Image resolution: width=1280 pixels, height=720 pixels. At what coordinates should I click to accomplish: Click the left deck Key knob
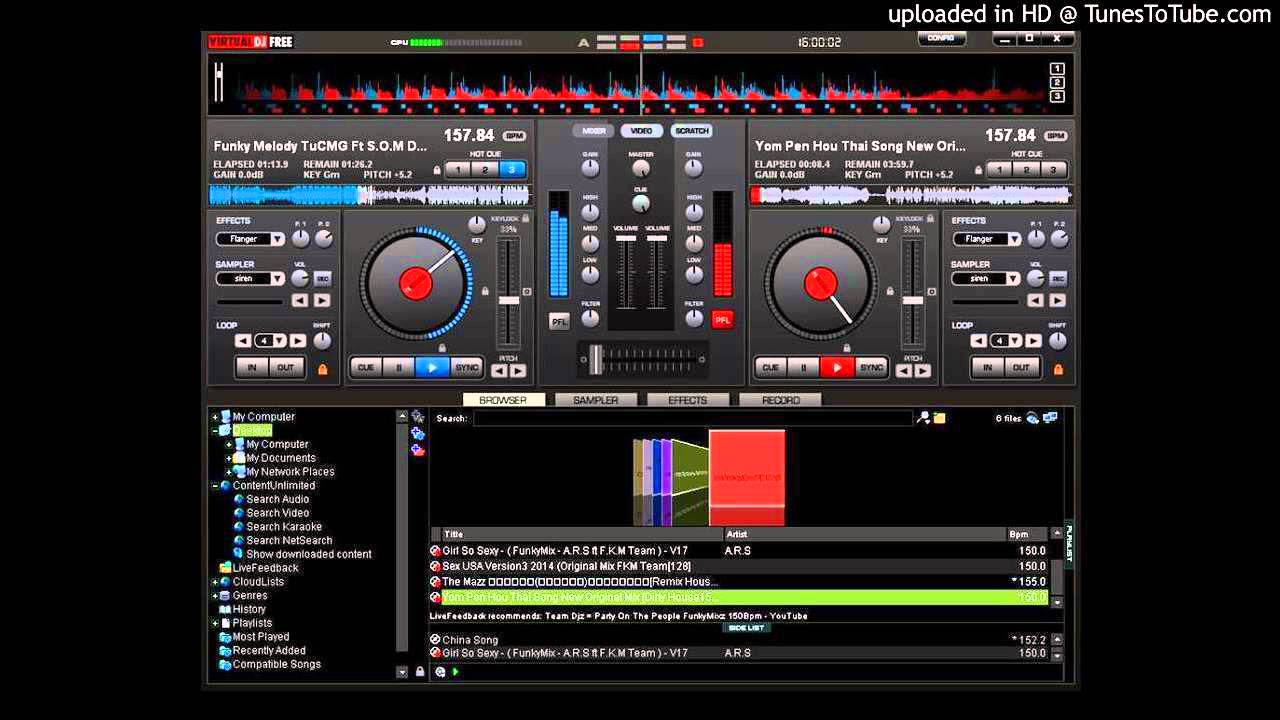(x=477, y=225)
